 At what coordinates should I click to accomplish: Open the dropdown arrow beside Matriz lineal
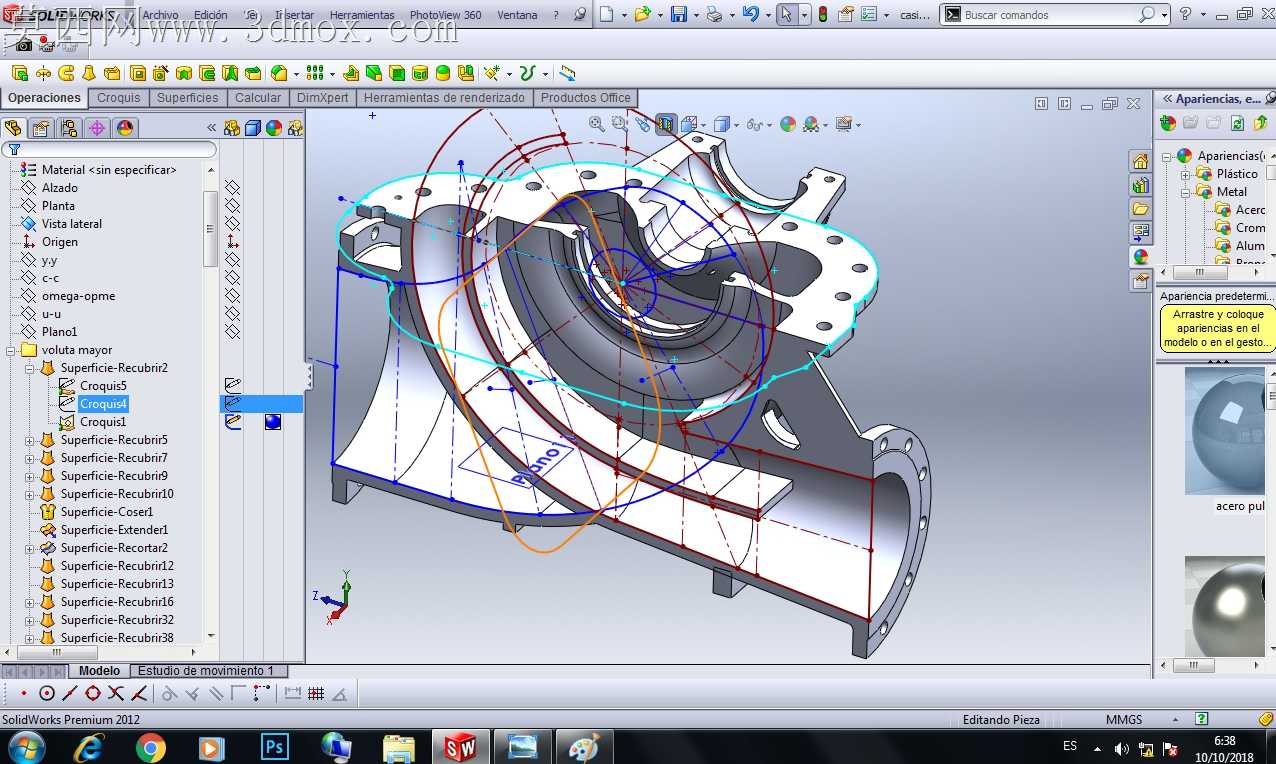[332, 74]
